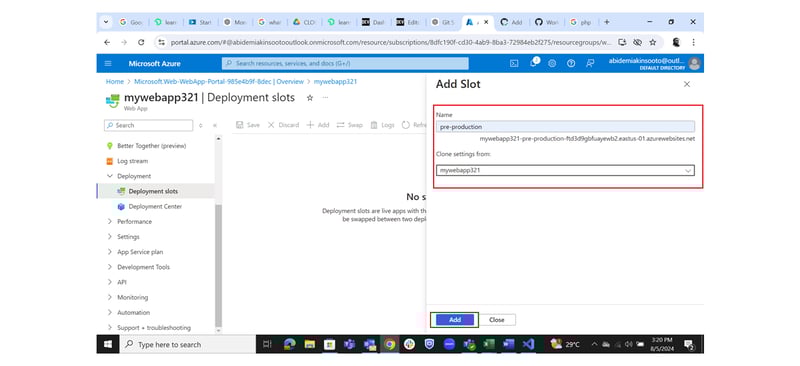Image resolution: width=800 pixels, height=366 pixels.
Task: Bookmark the page with star icon
Action: tap(653, 42)
